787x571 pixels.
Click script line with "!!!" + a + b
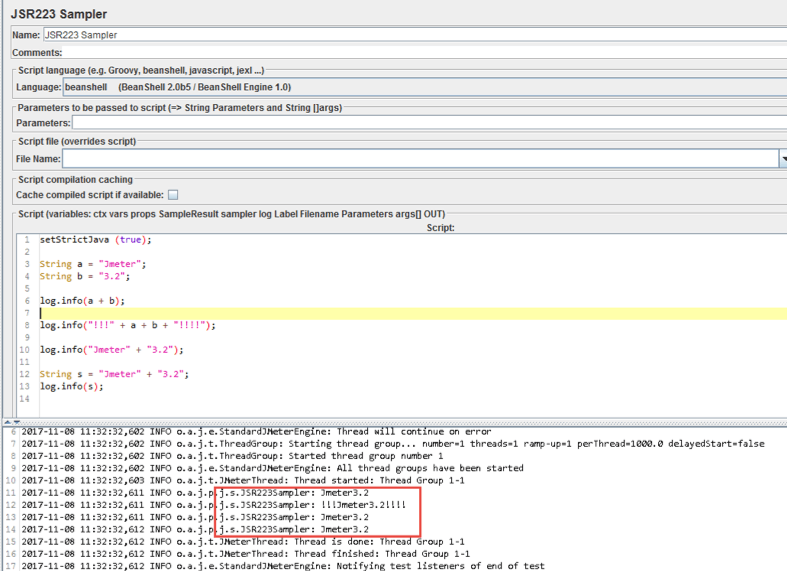pos(127,325)
